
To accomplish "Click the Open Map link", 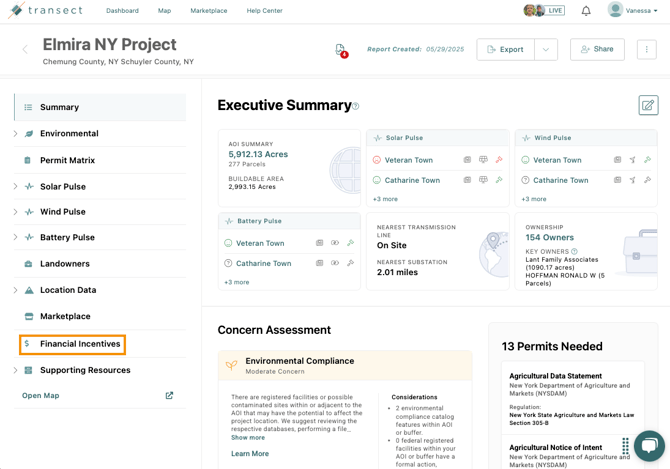I will [x=41, y=396].
